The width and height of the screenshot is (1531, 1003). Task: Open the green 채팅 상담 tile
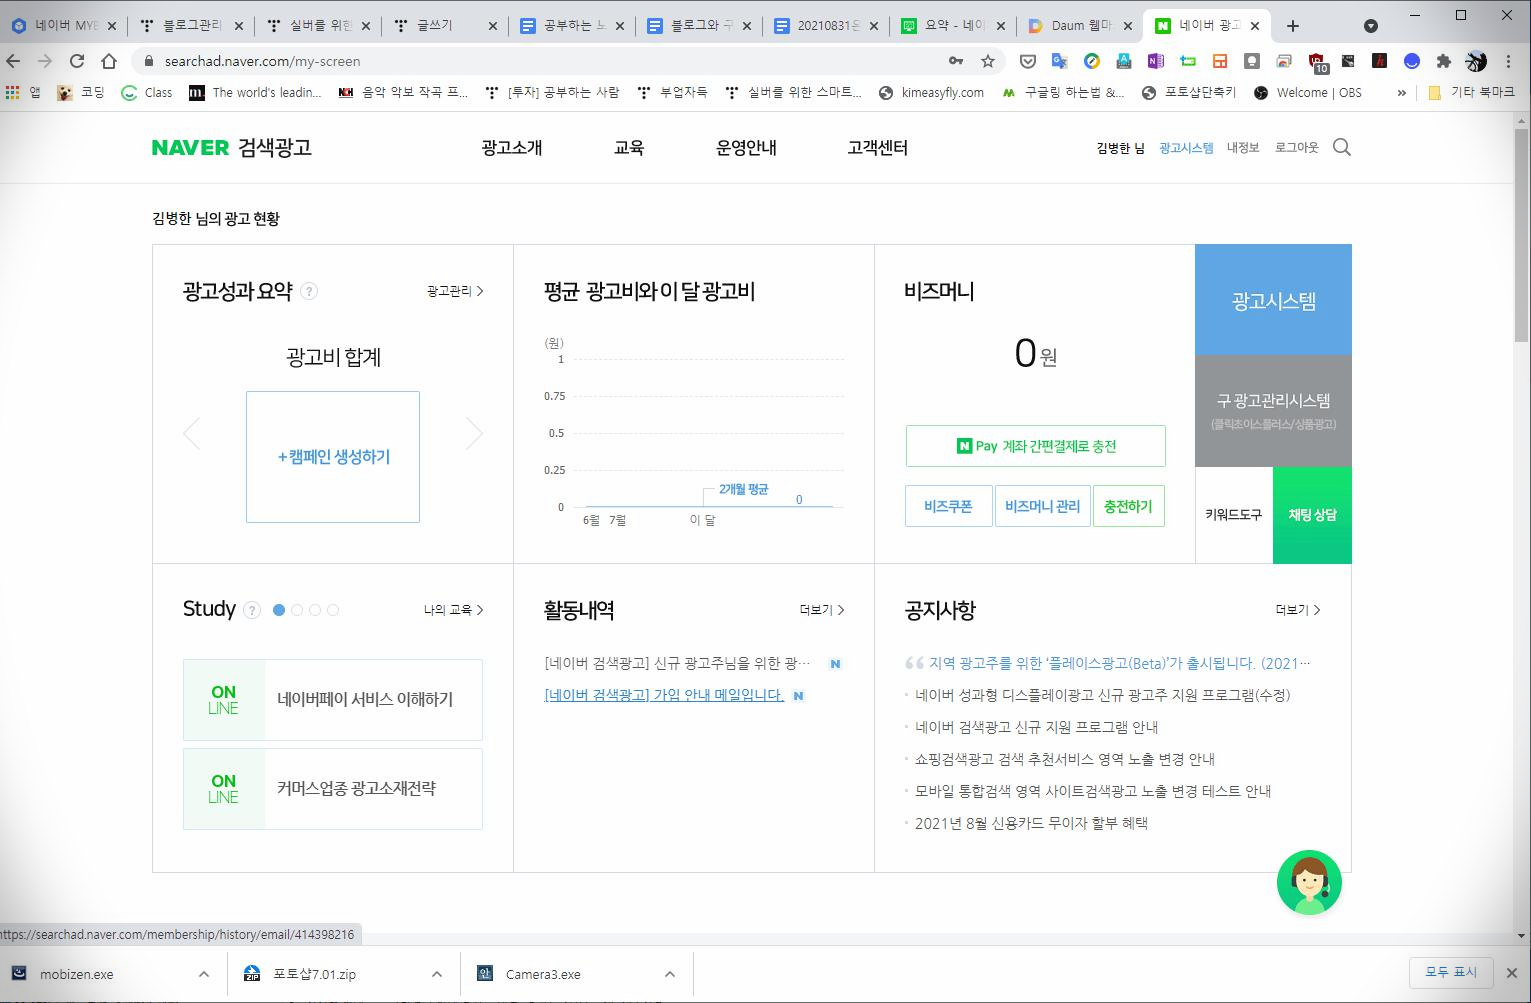[x=1312, y=515]
